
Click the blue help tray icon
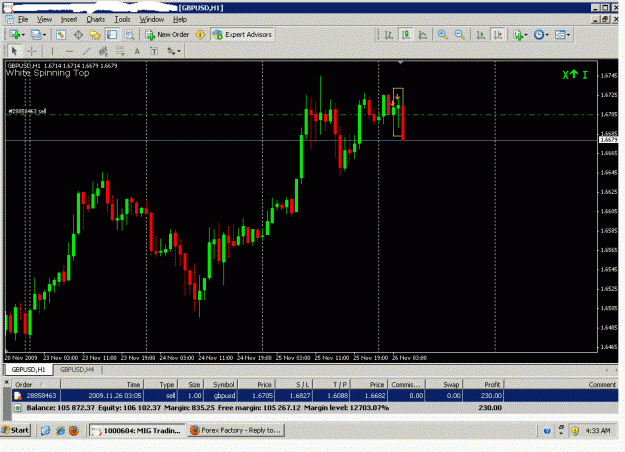tap(547, 430)
